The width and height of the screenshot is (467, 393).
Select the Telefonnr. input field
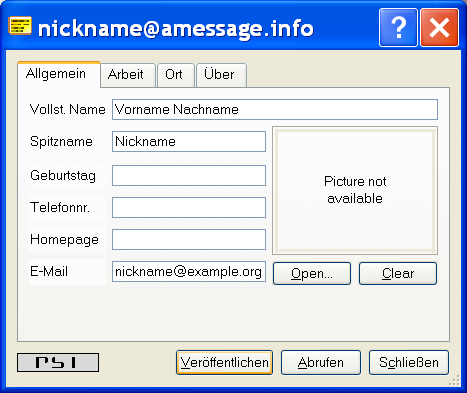tap(189, 207)
